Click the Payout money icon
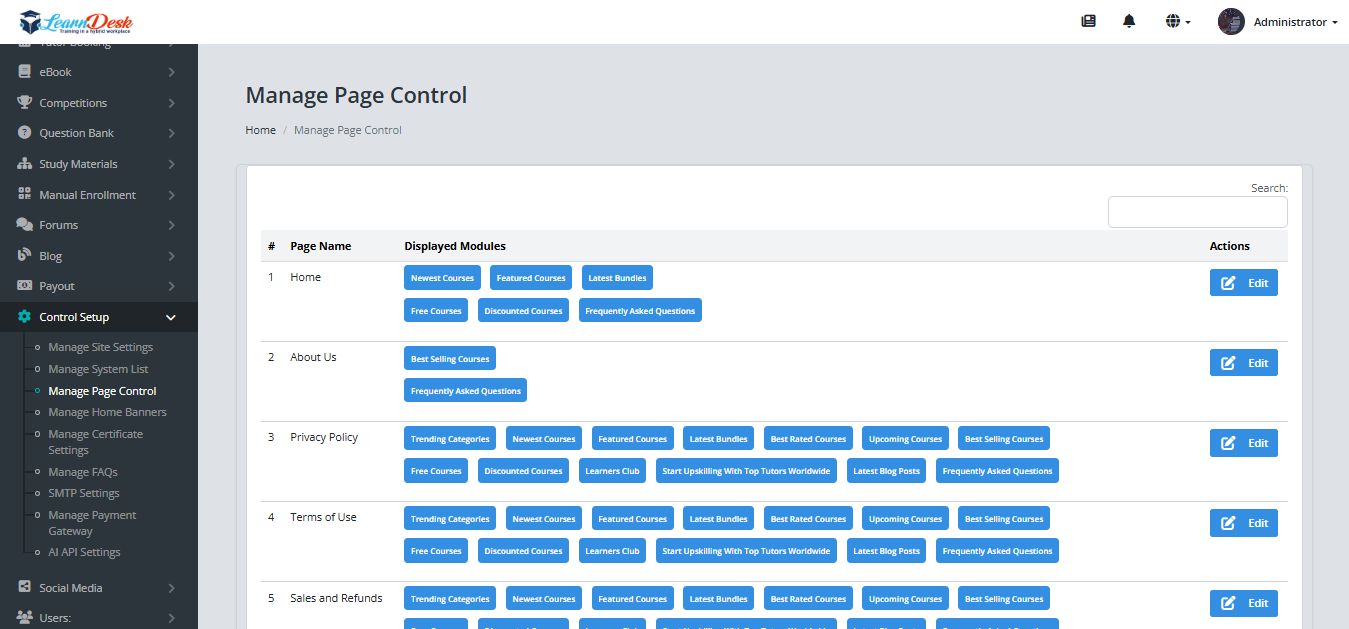1349x629 pixels. pos(25,286)
